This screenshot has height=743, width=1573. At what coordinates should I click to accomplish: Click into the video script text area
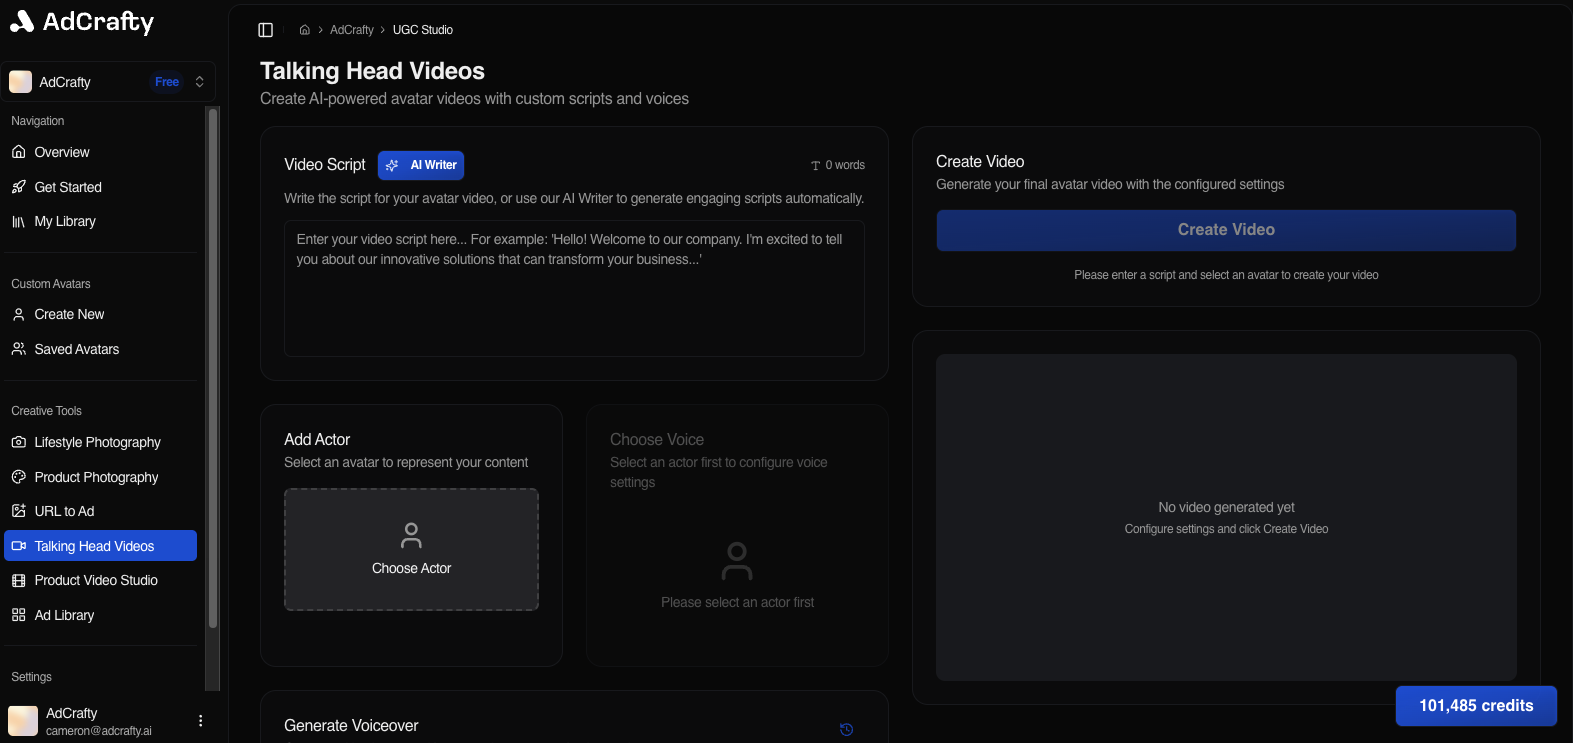[574, 288]
